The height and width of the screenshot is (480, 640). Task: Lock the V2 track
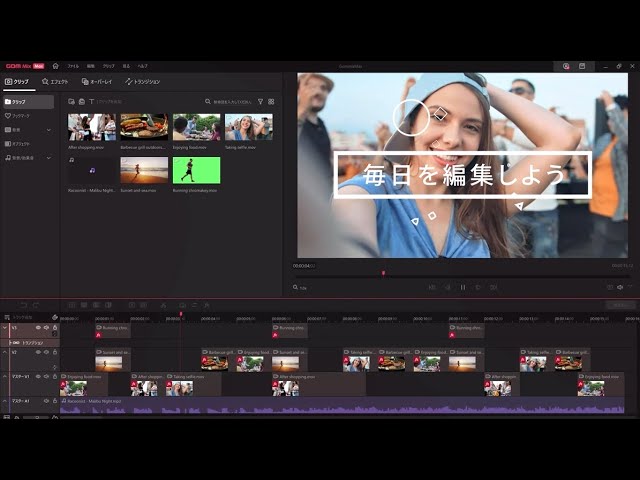(x=55, y=352)
